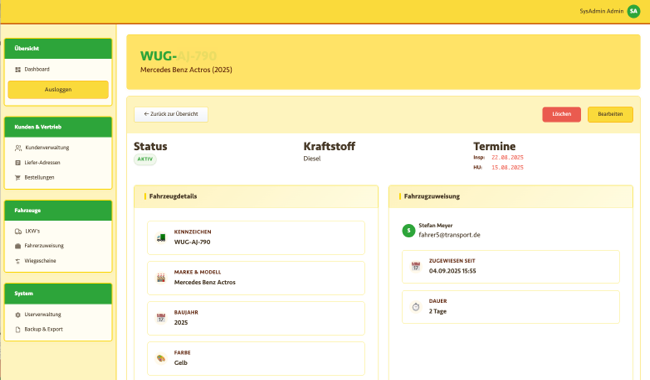Click the Termine heading

pos(495,146)
